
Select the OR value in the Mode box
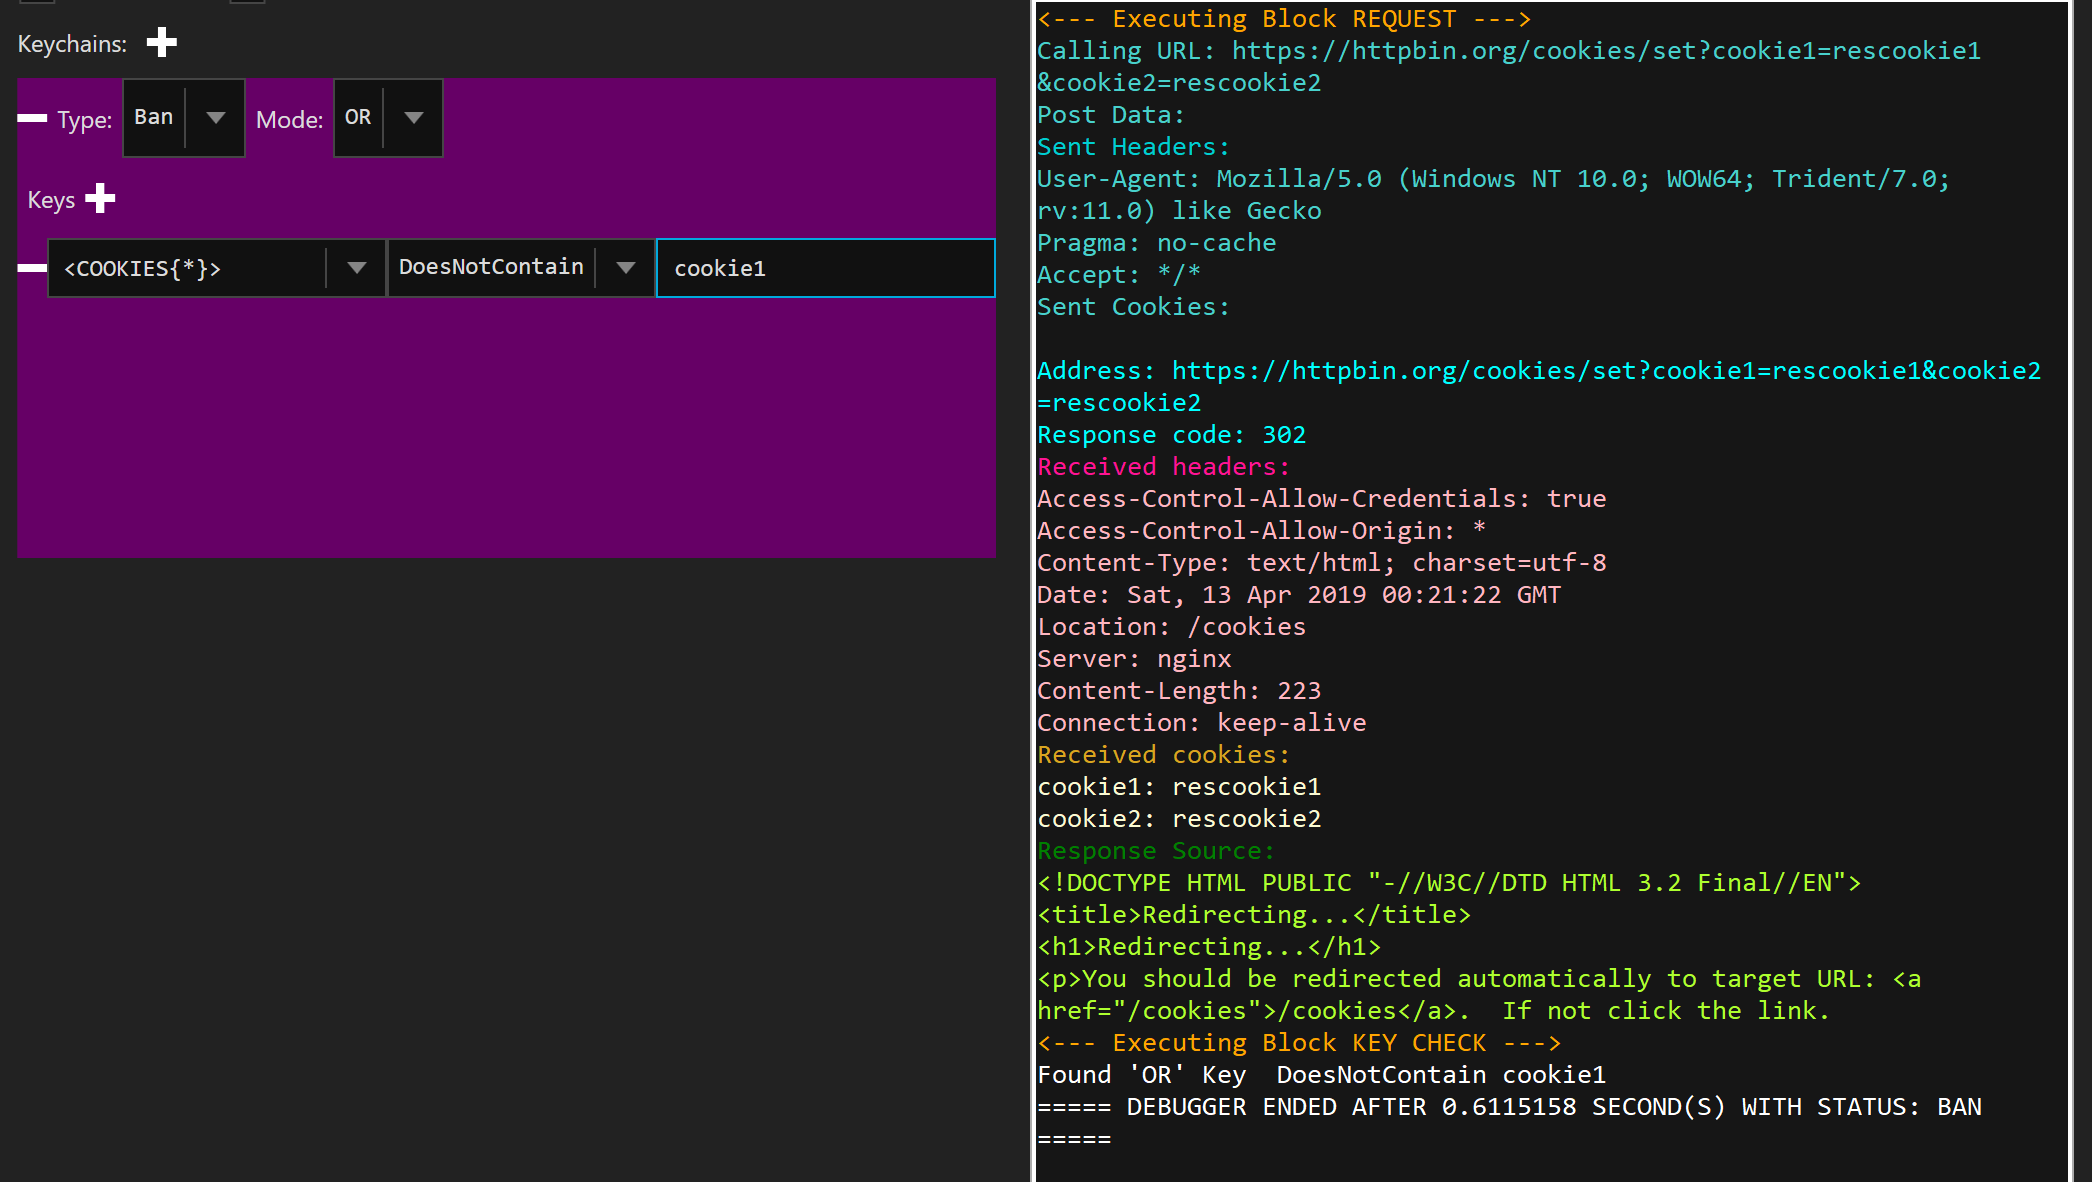click(x=358, y=117)
